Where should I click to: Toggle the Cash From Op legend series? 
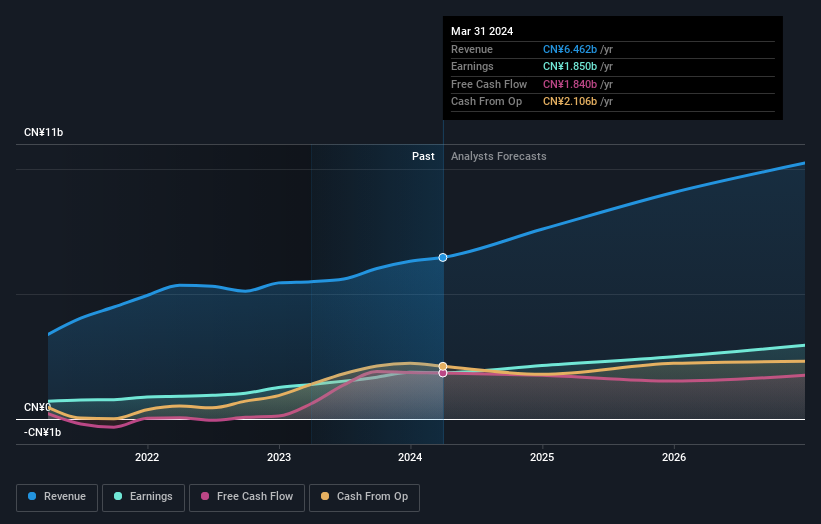click(x=364, y=497)
